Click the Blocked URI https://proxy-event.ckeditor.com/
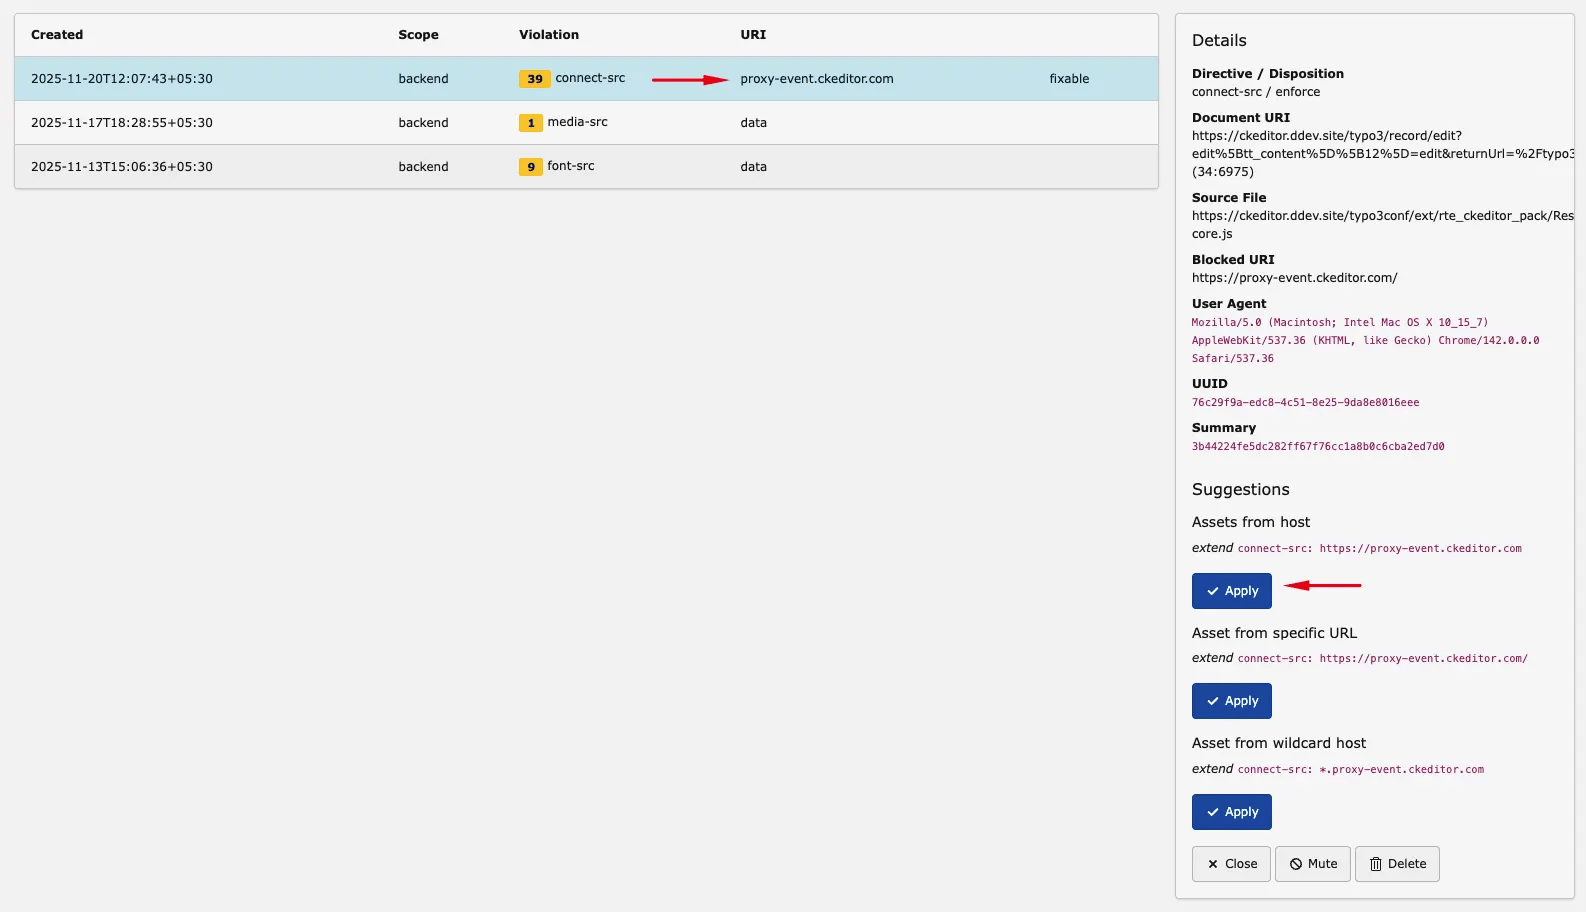The height and width of the screenshot is (912, 1586). tap(1294, 278)
